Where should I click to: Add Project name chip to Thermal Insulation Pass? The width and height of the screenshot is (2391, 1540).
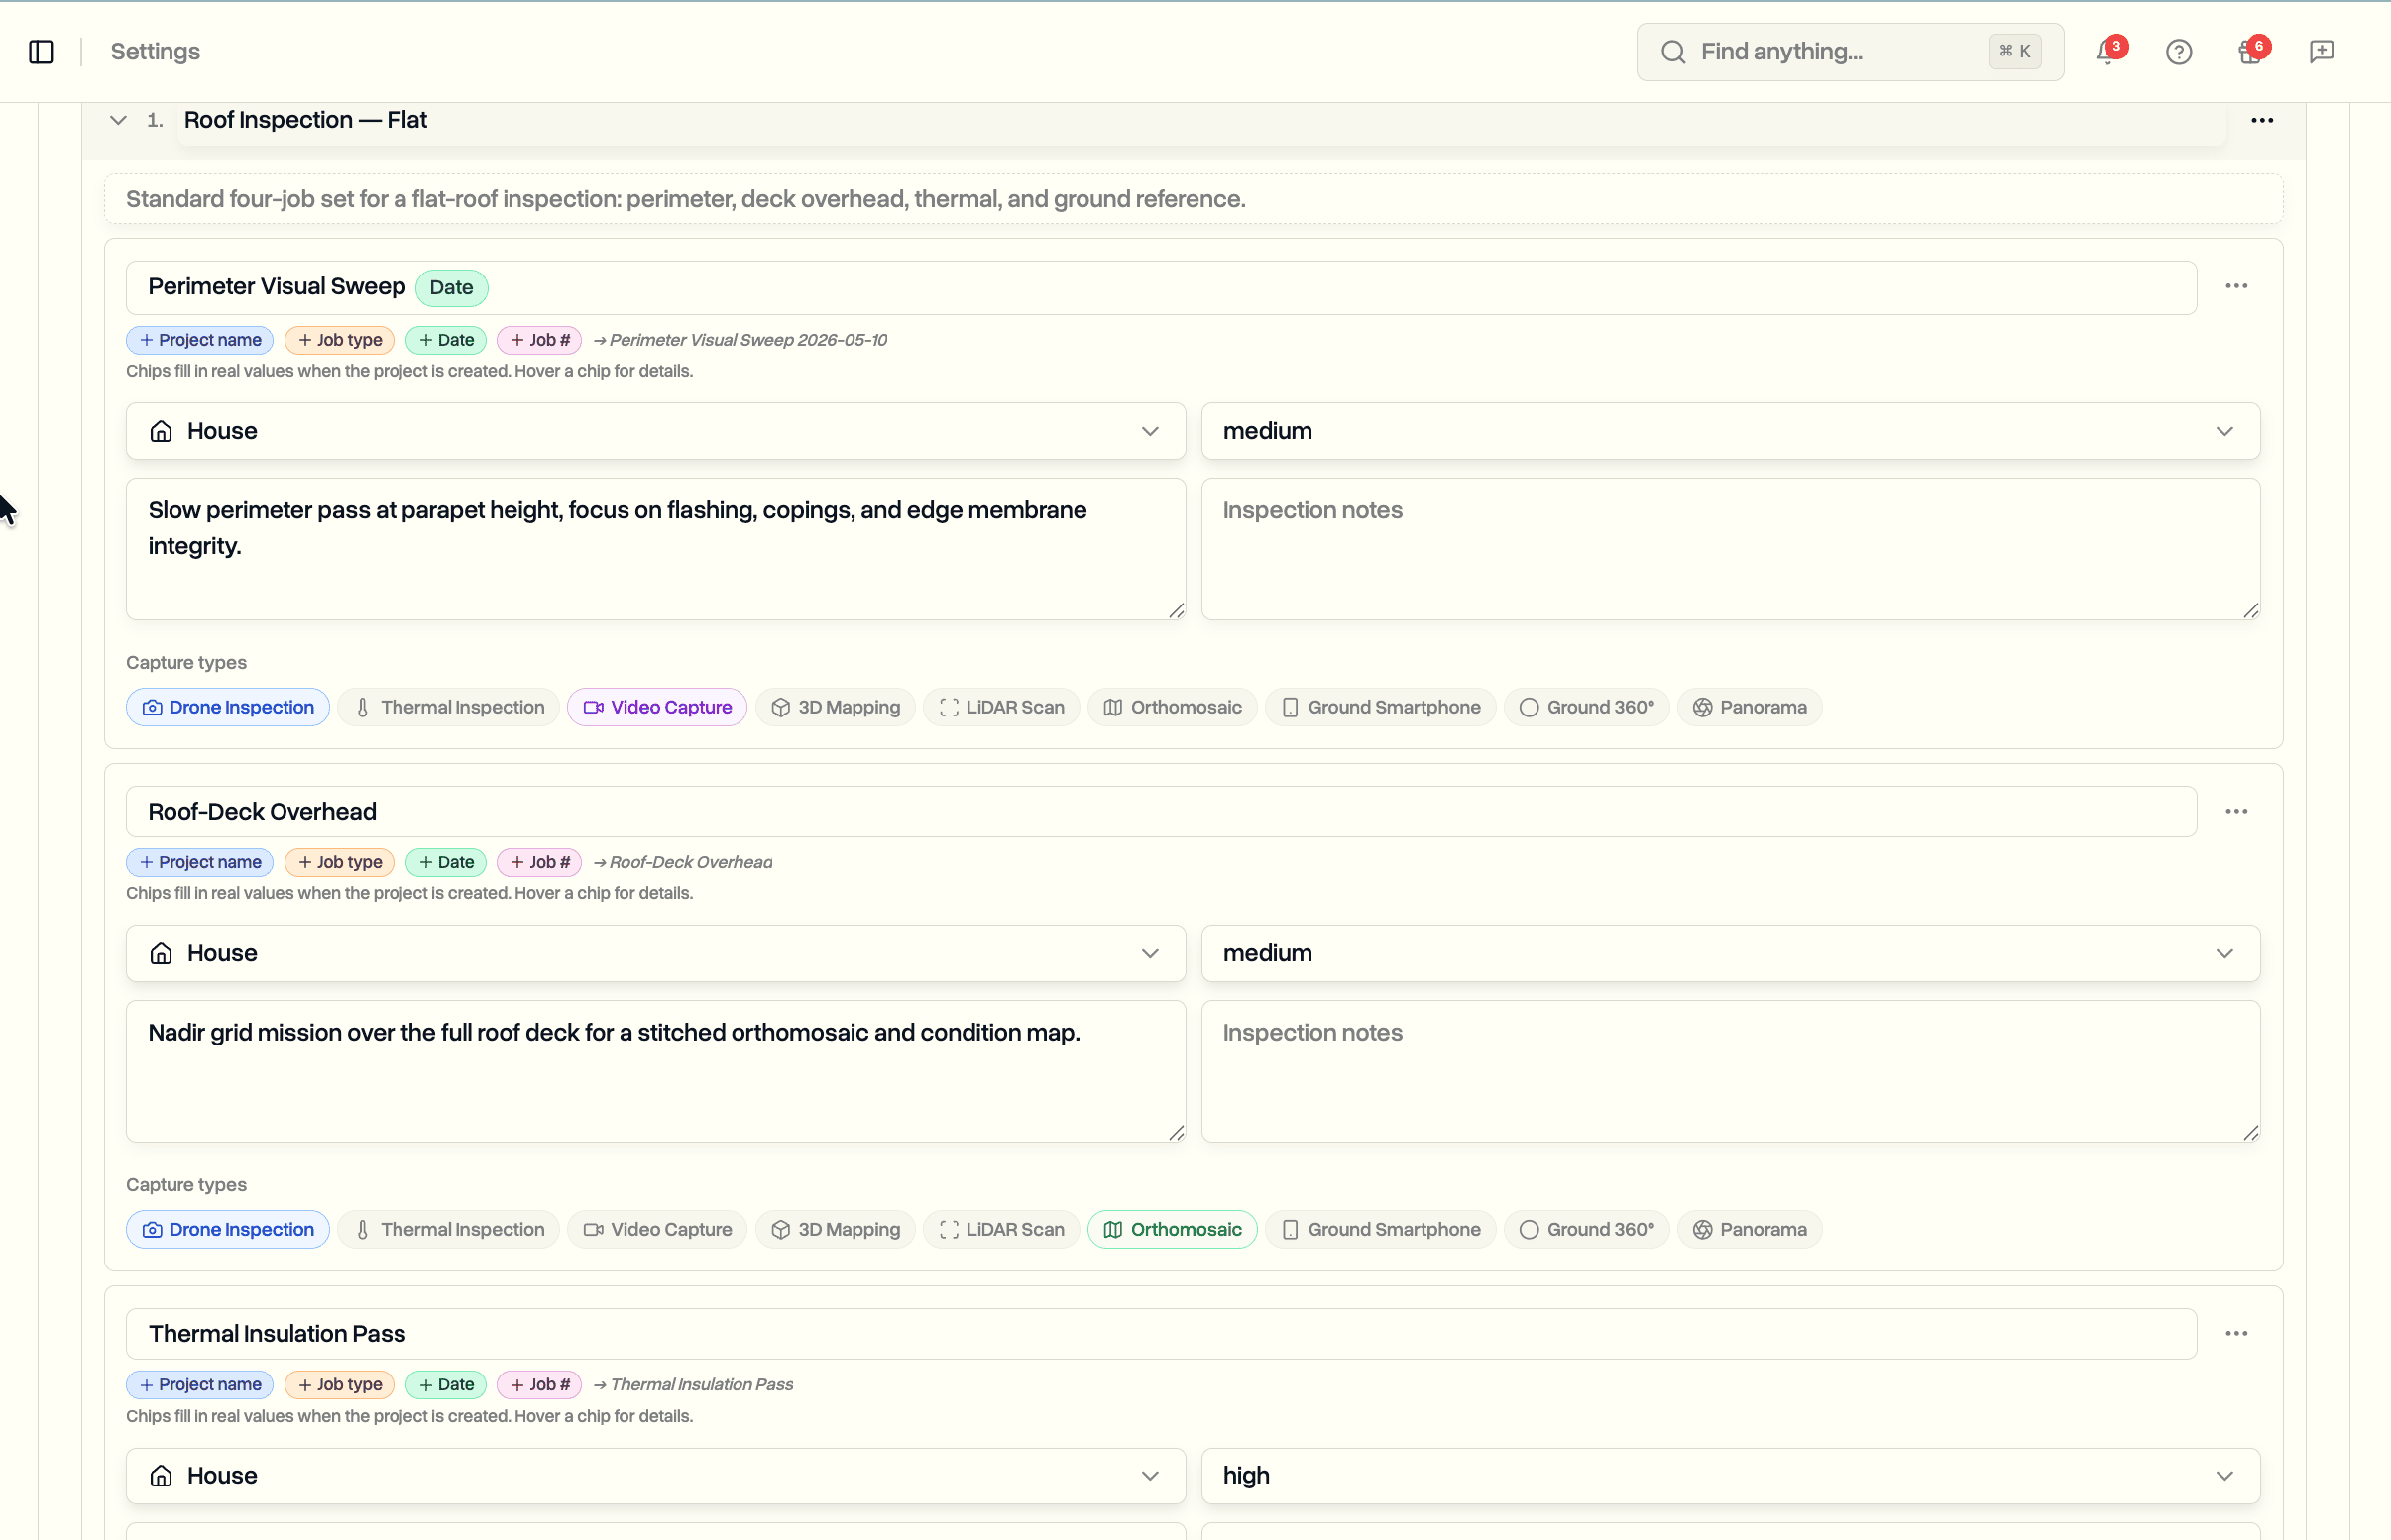click(200, 1384)
